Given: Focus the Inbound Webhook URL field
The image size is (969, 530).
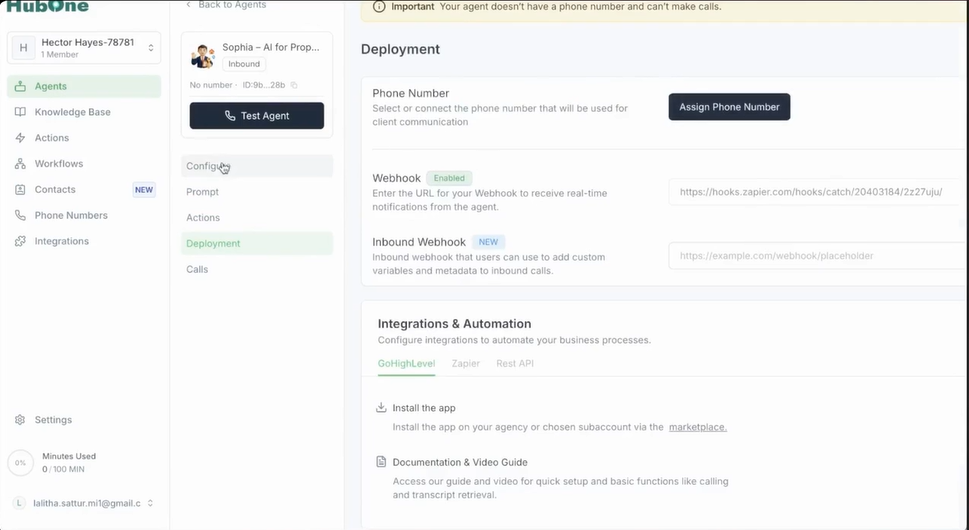Looking at the screenshot, I should coord(818,256).
